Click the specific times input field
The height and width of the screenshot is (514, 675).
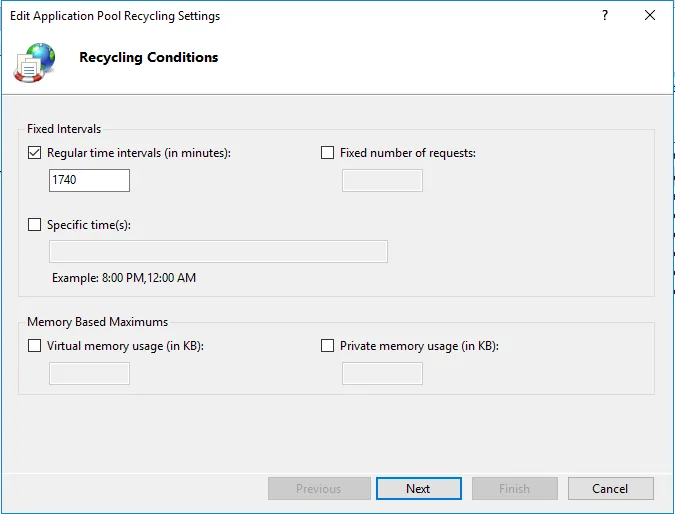218,251
